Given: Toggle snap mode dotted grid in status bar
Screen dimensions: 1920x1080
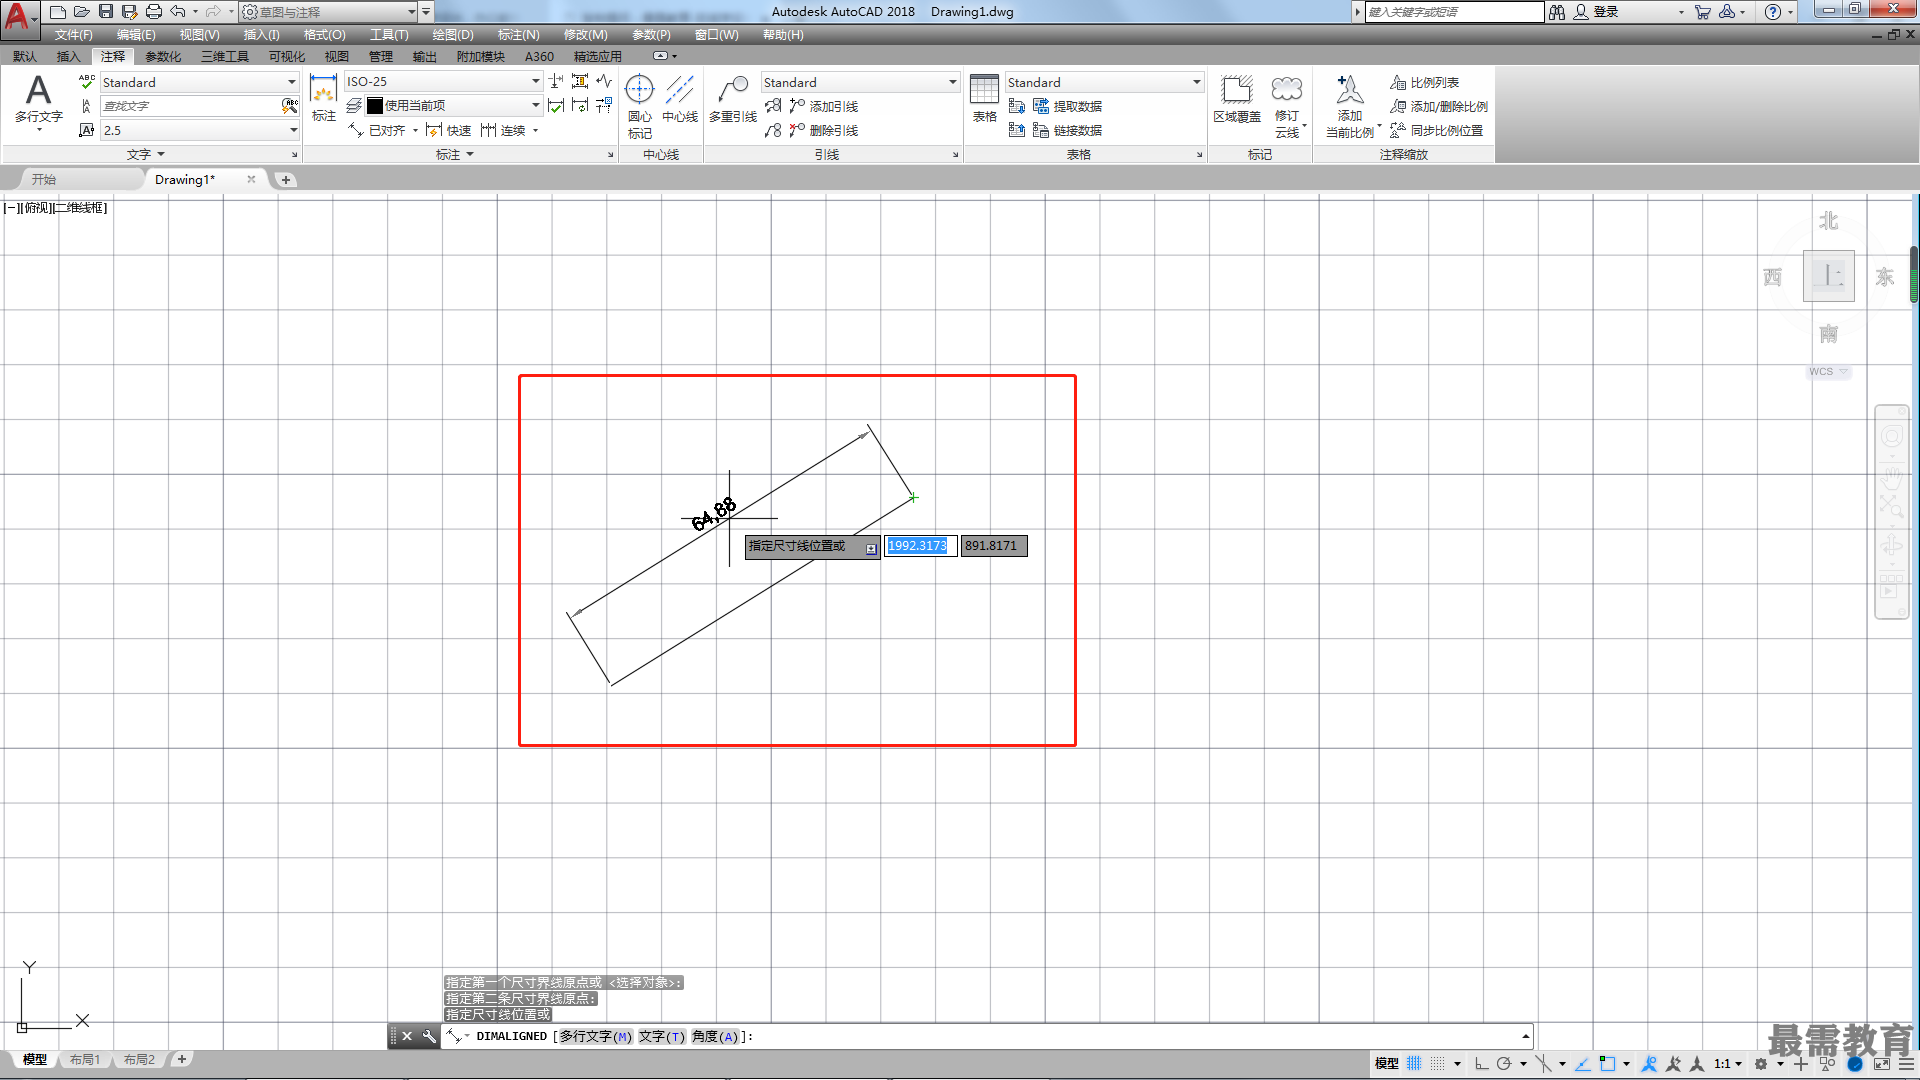Looking at the screenshot, I should [x=1438, y=1064].
